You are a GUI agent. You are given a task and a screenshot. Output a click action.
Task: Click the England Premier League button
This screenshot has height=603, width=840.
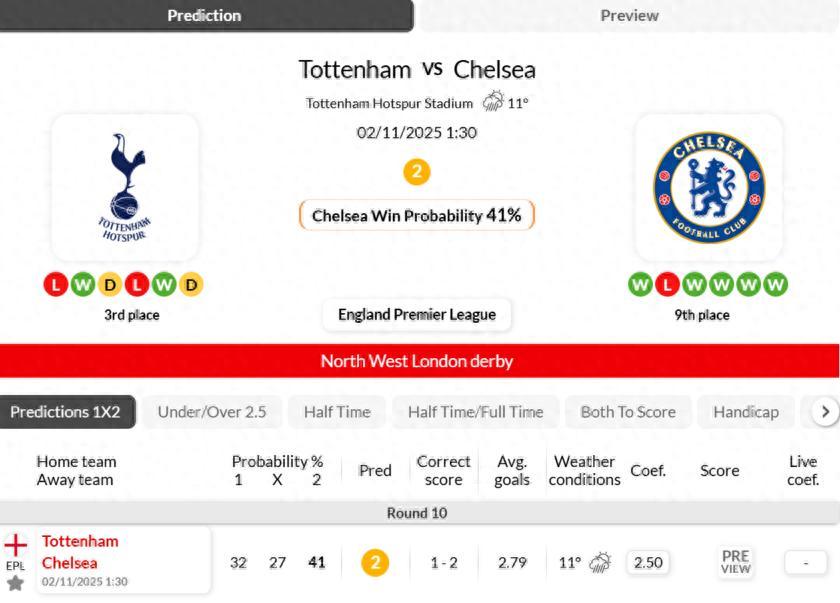pyautogui.click(x=417, y=315)
